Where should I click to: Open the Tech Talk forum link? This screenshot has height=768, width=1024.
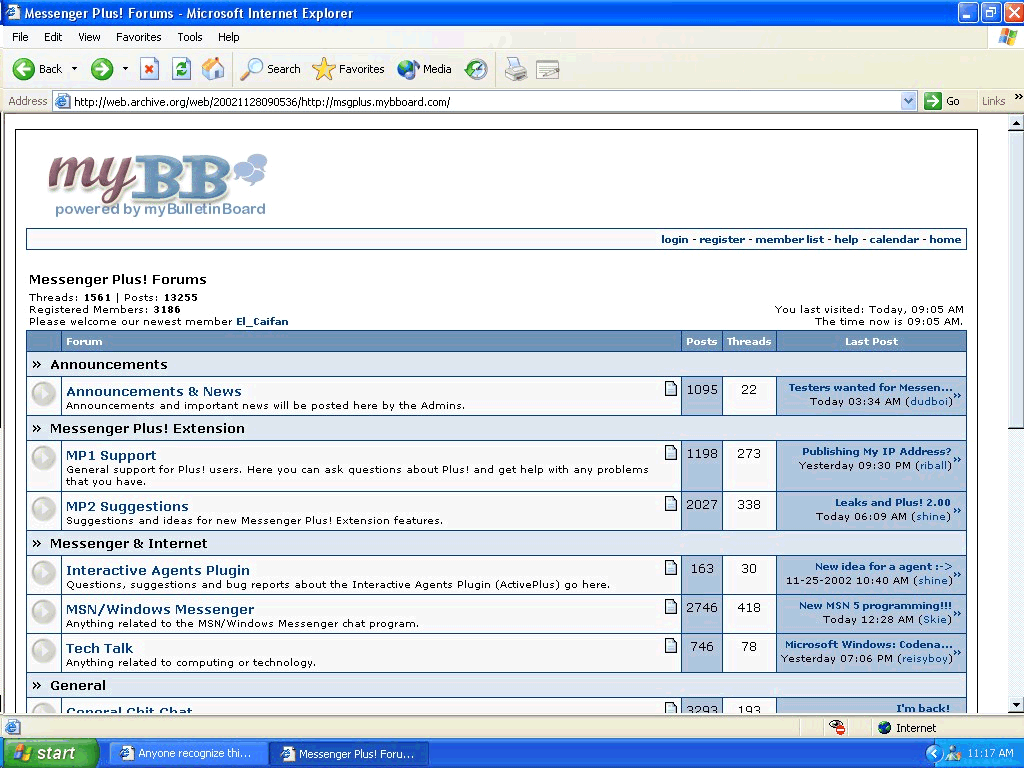point(99,648)
